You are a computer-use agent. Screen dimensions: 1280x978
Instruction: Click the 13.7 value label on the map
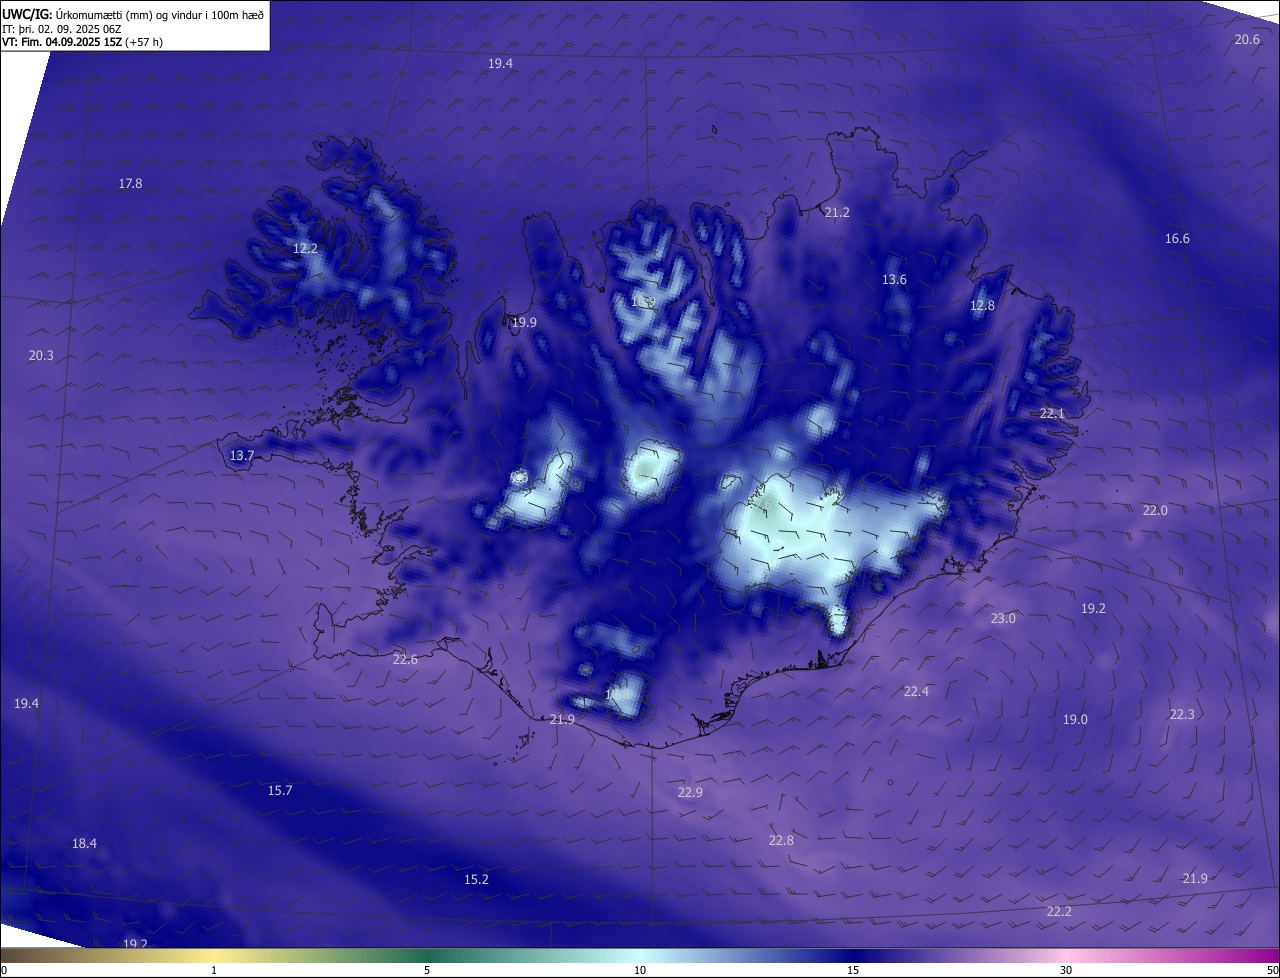tap(242, 456)
